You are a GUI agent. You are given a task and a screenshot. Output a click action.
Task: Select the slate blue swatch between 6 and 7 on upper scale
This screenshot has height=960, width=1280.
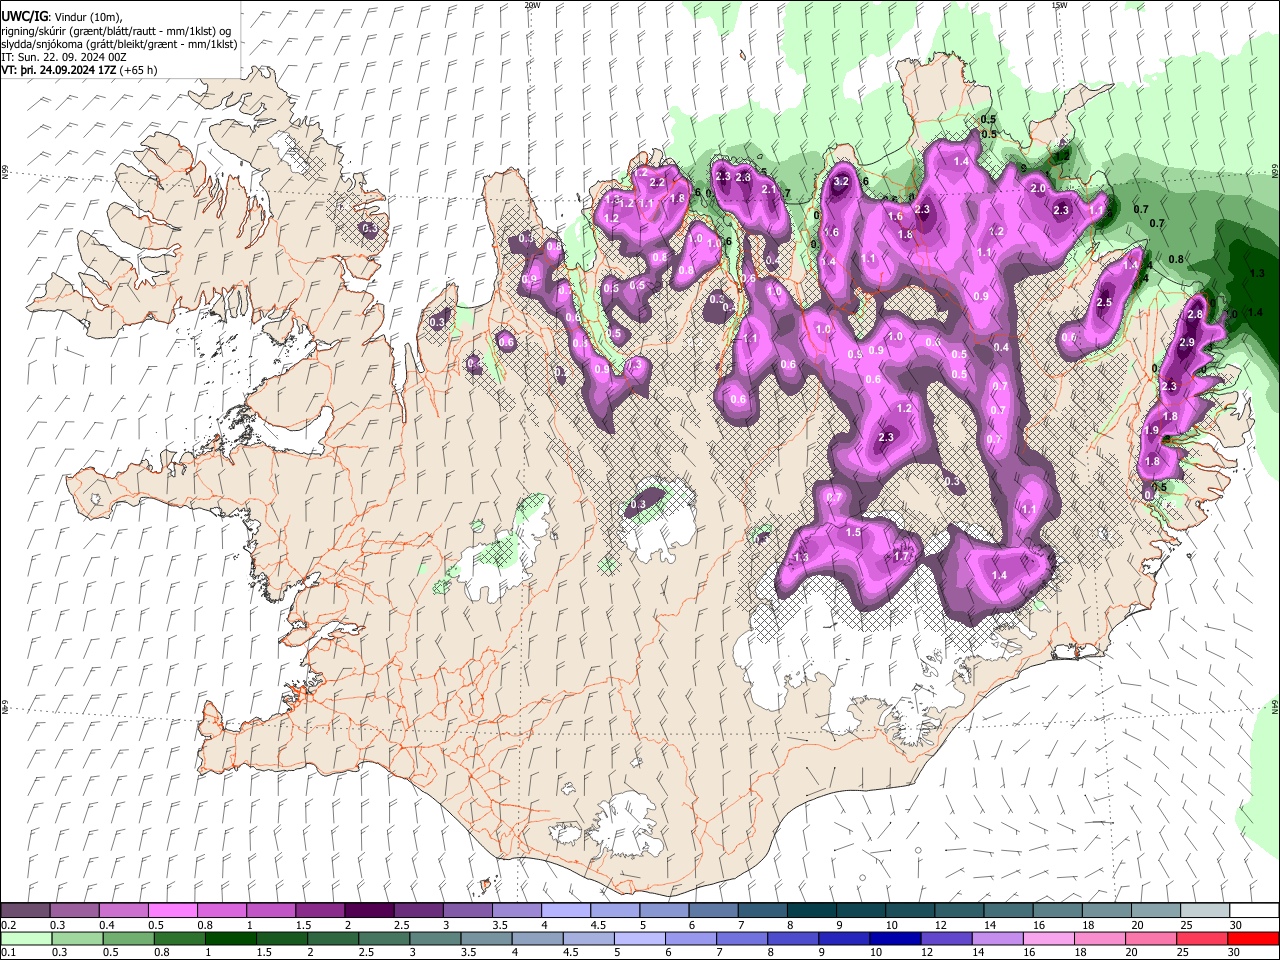(x=714, y=911)
